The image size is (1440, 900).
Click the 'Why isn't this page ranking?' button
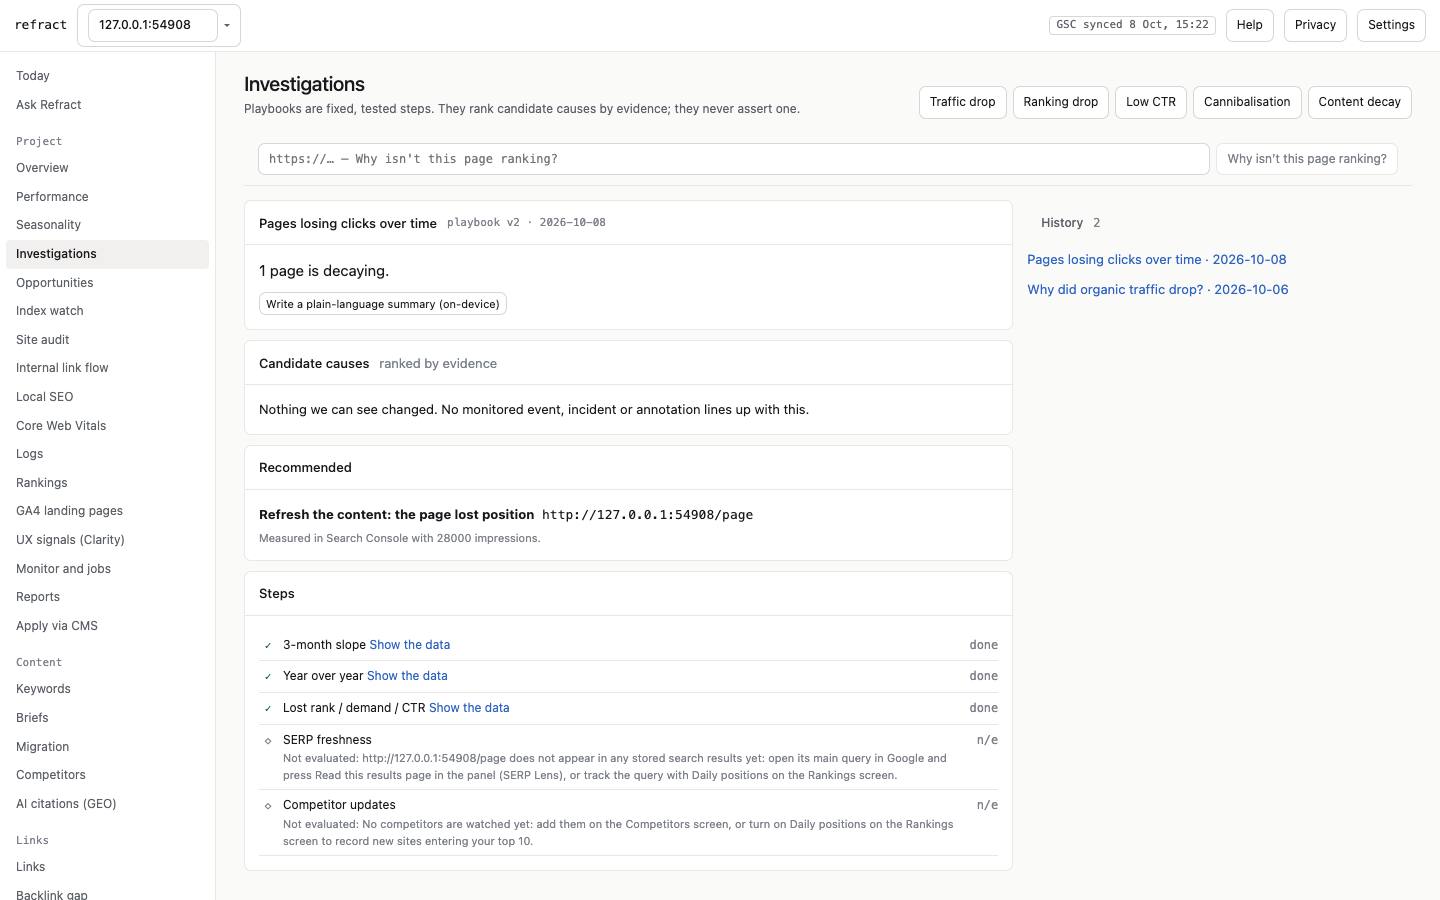(1307, 159)
